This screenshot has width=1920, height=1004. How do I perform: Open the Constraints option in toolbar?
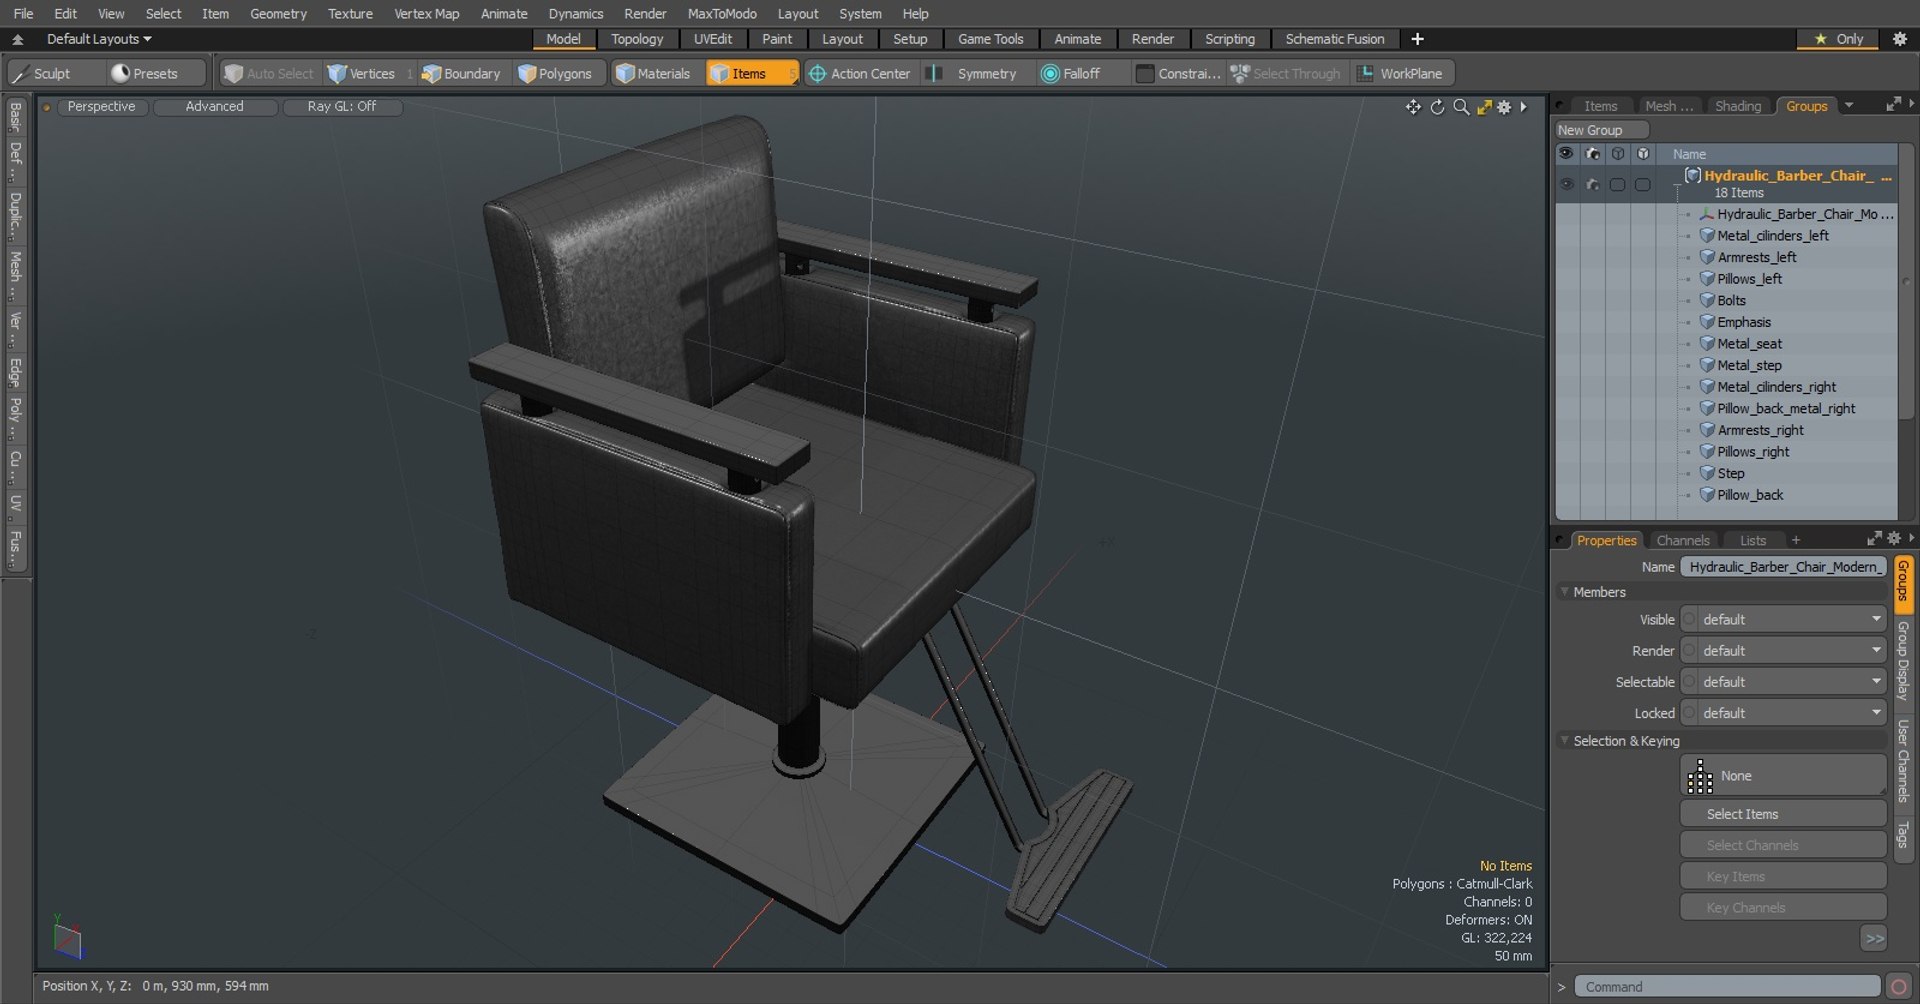[1178, 73]
